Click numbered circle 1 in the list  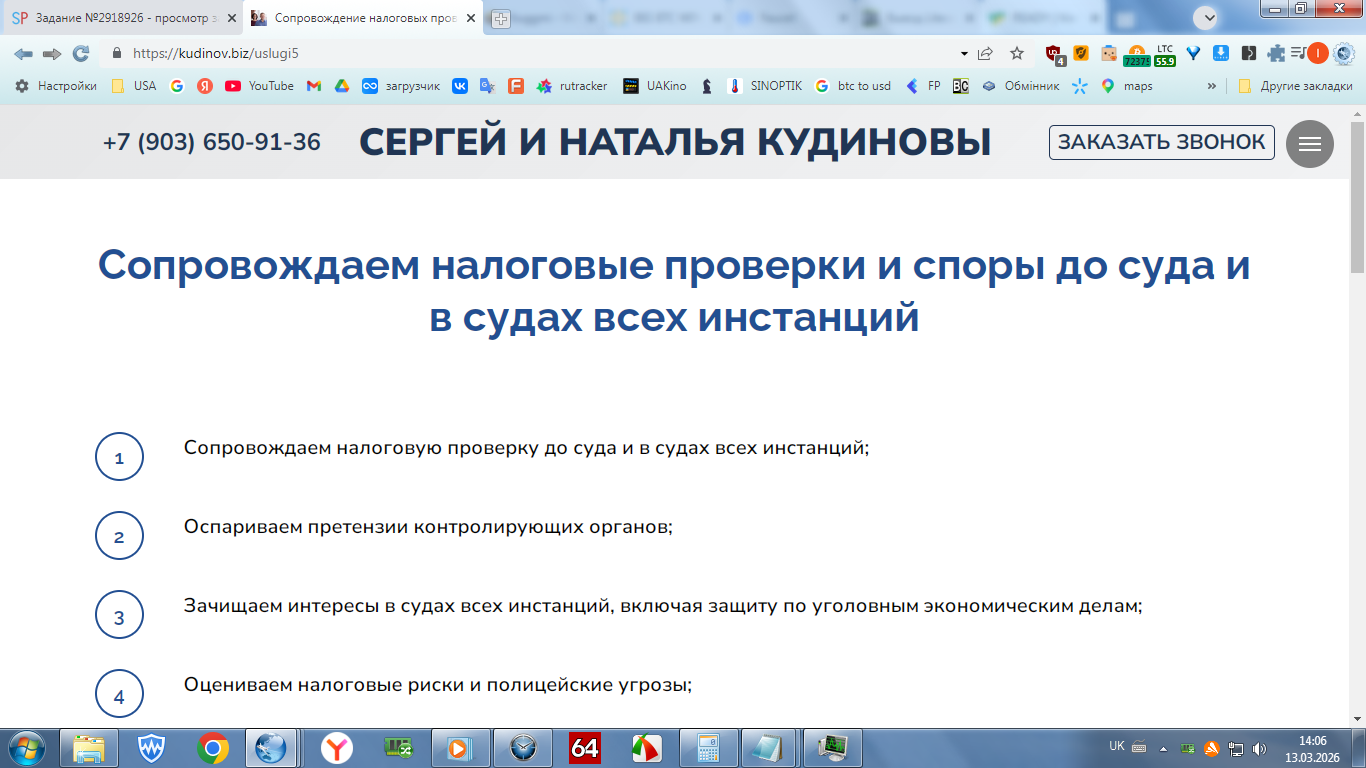pyautogui.click(x=119, y=457)
